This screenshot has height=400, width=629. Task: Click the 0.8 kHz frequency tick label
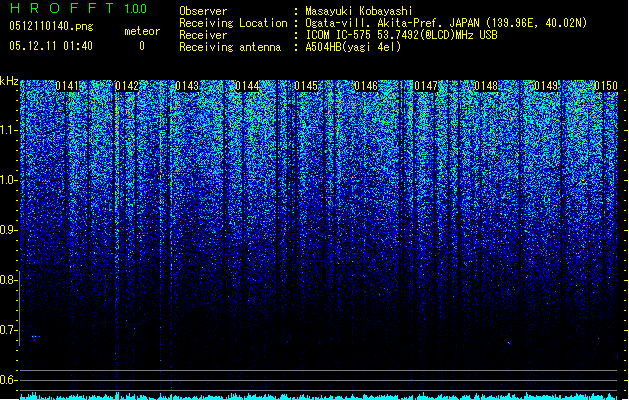tap(8, 280)
